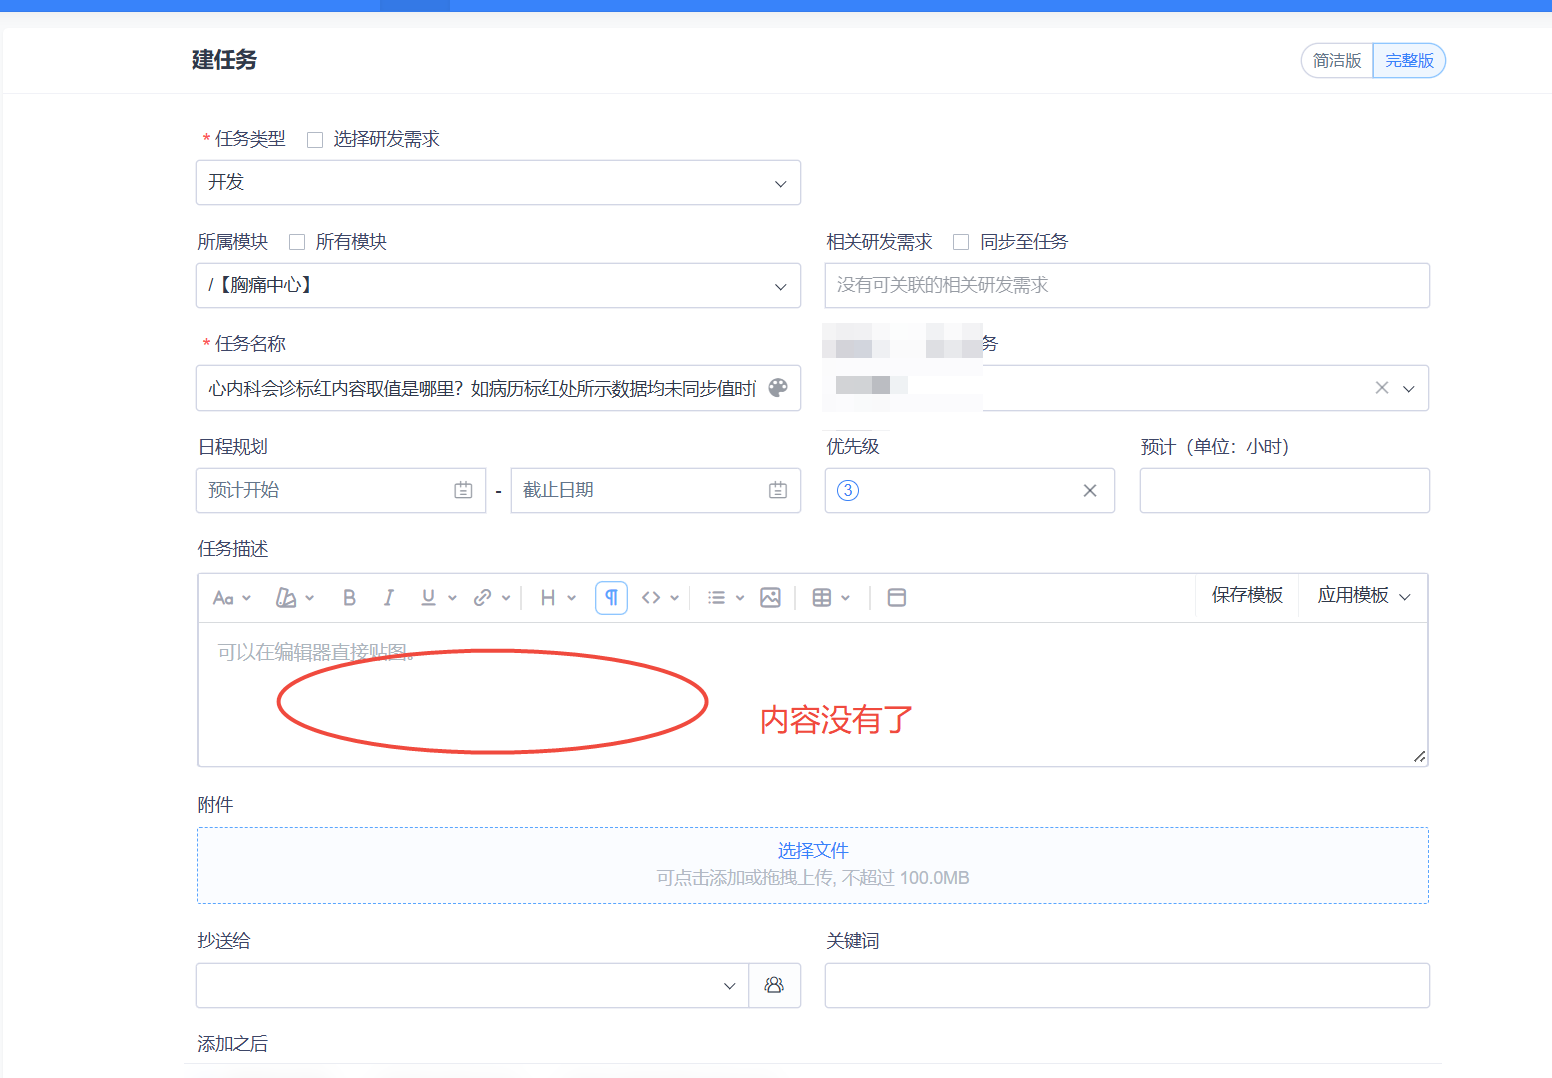Viewport: 1552px width, 1078px height.
Task: Select the paragraph format icon
Action: [x=611, y=598]
